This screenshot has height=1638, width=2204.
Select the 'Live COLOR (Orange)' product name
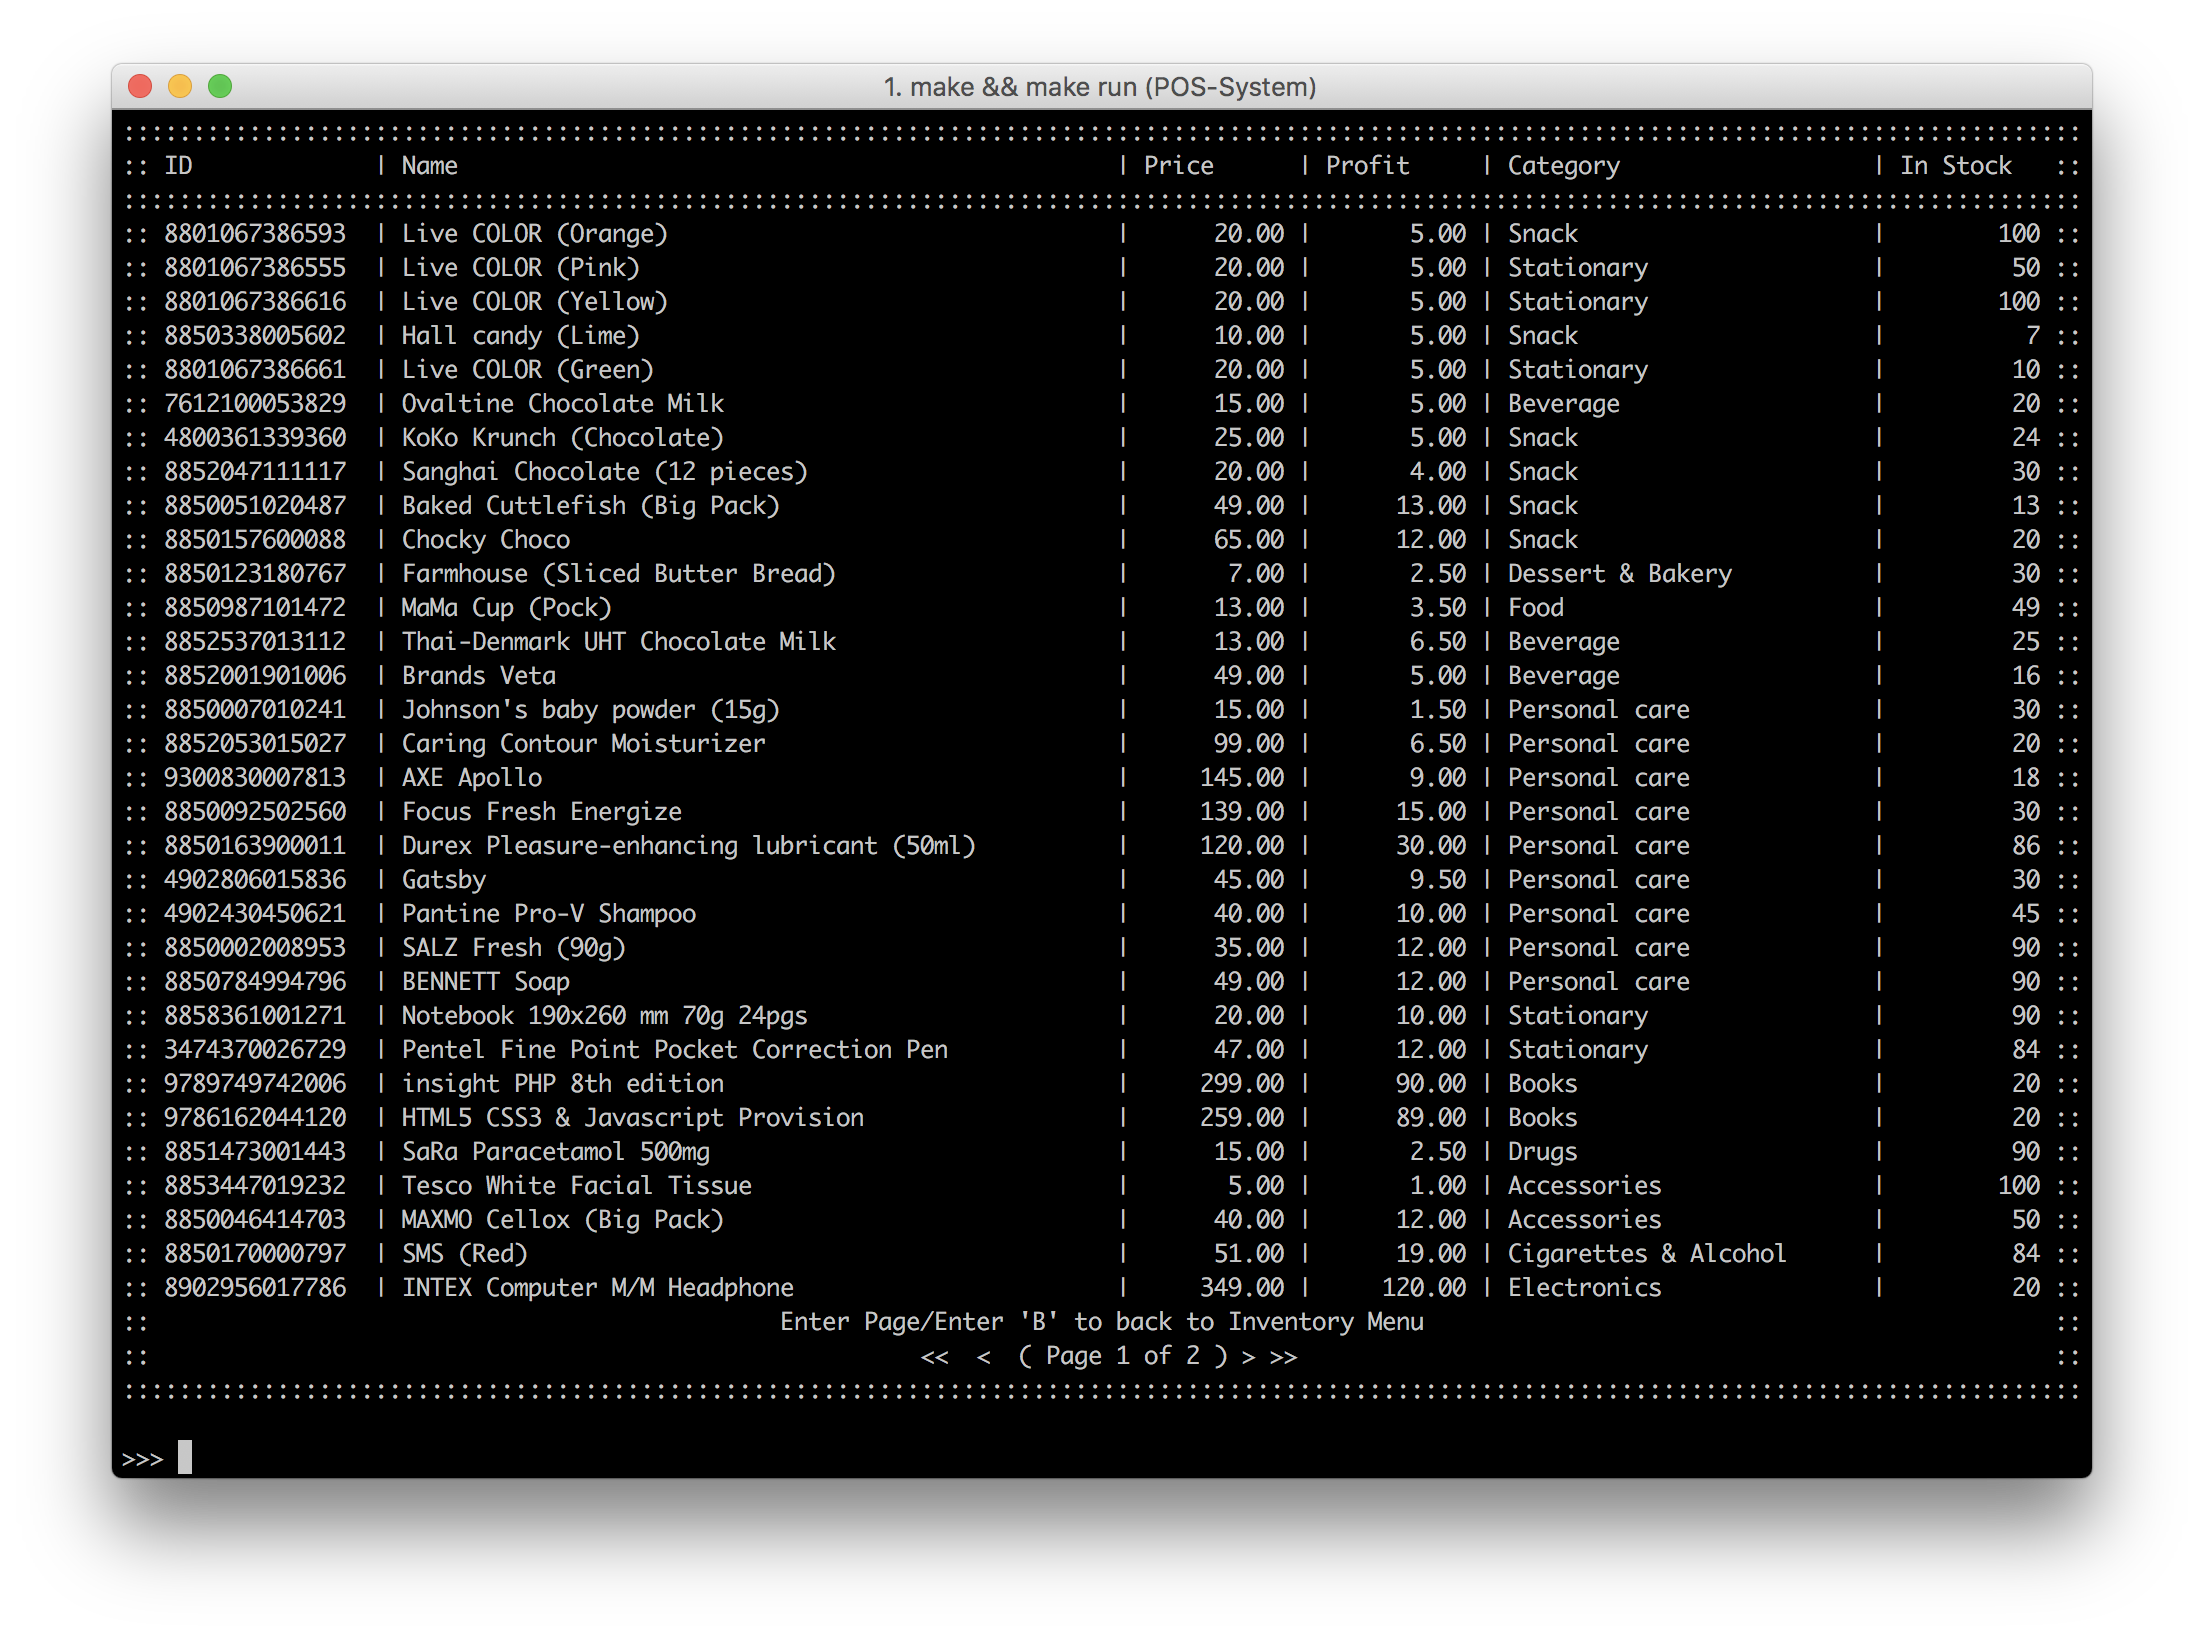(535, 234)
